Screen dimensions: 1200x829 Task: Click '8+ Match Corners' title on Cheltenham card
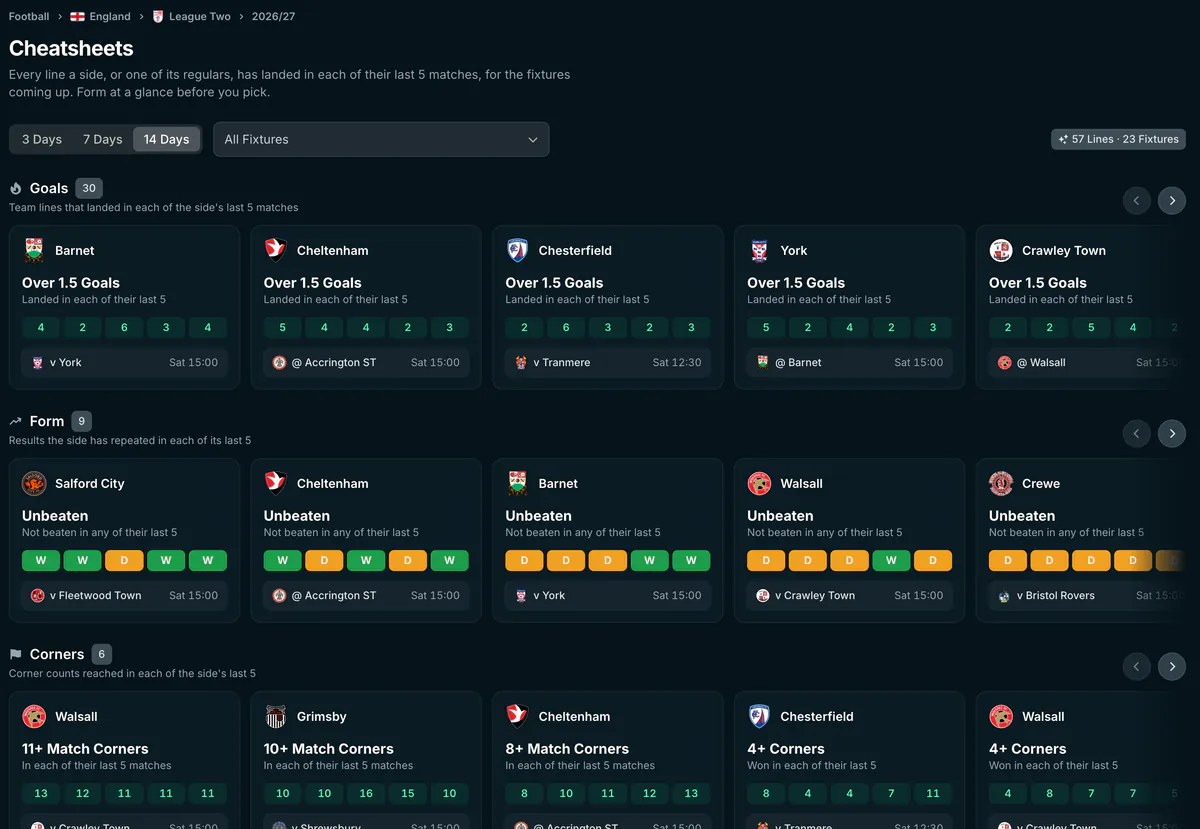567,749
